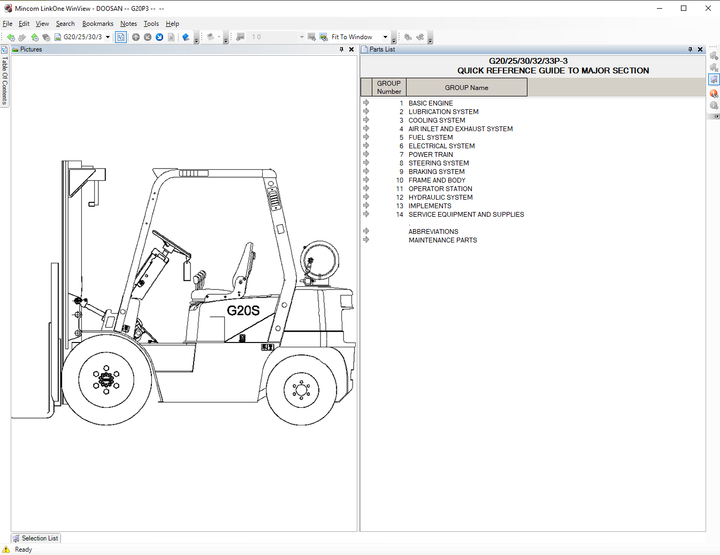Select COOLING SYSTEM row
720x555 pixels.
coord(437,120)
